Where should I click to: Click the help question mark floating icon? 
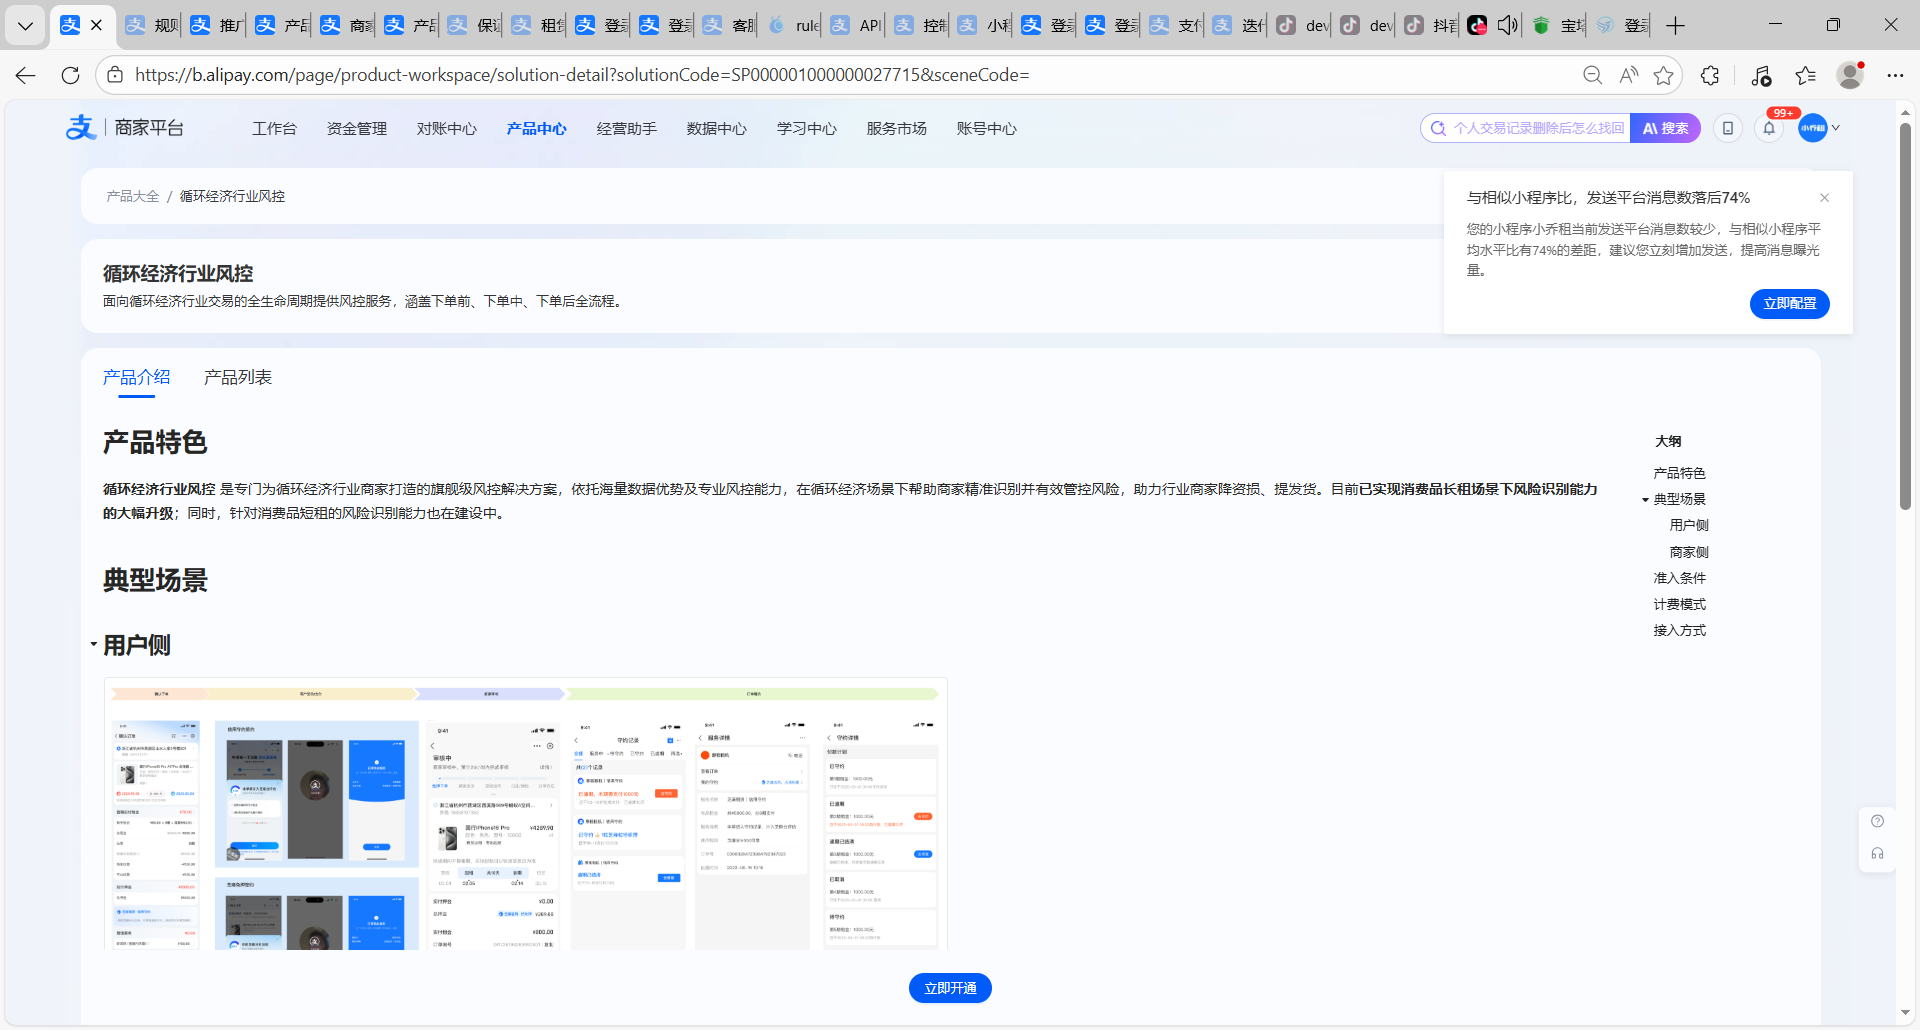point(1877,821)
